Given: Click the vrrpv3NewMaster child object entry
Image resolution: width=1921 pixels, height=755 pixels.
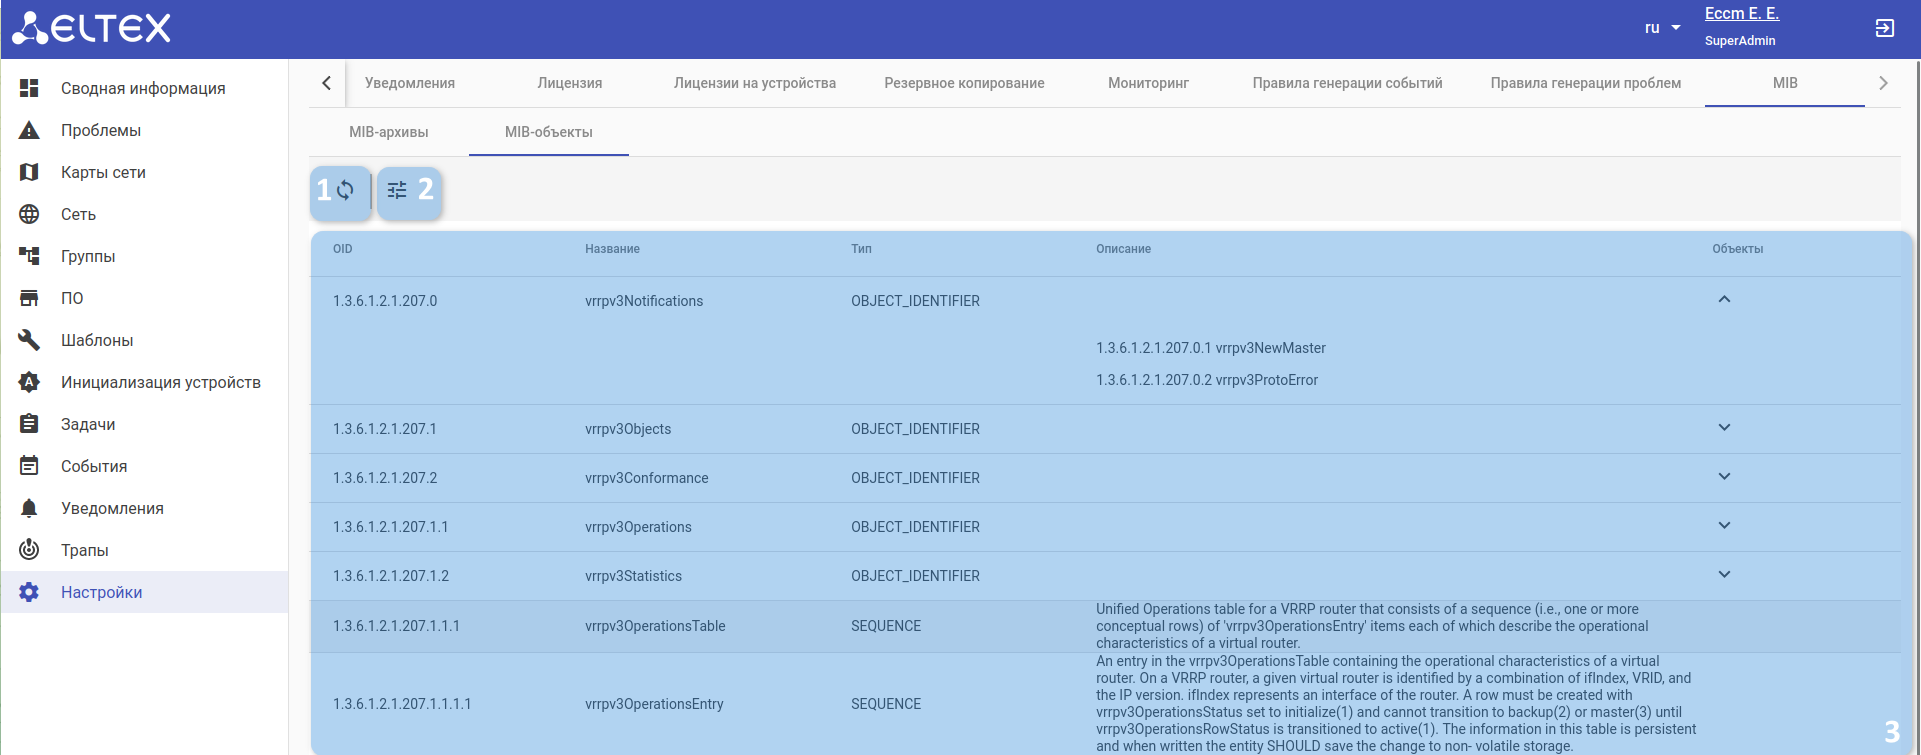Looking at the screenshot, I should click(1211, 348).
